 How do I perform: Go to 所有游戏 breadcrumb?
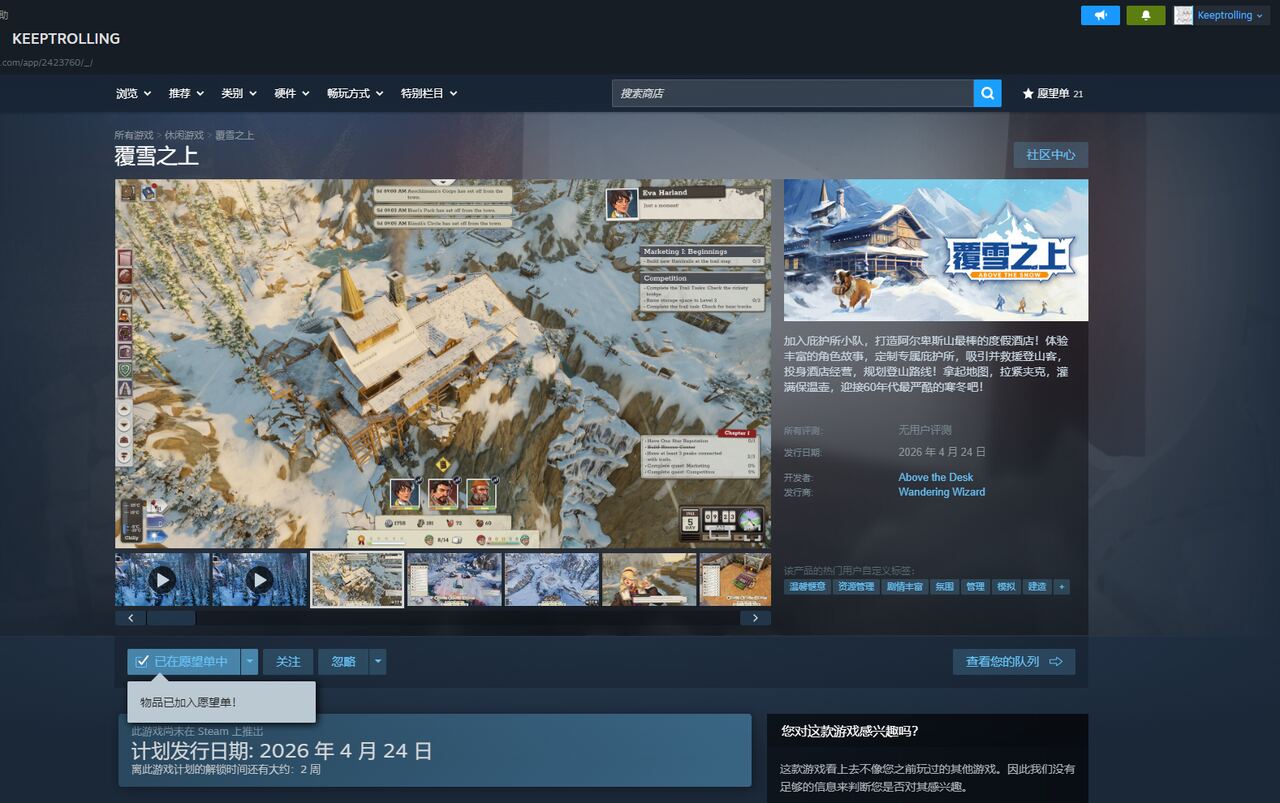(x=134, y=135)
